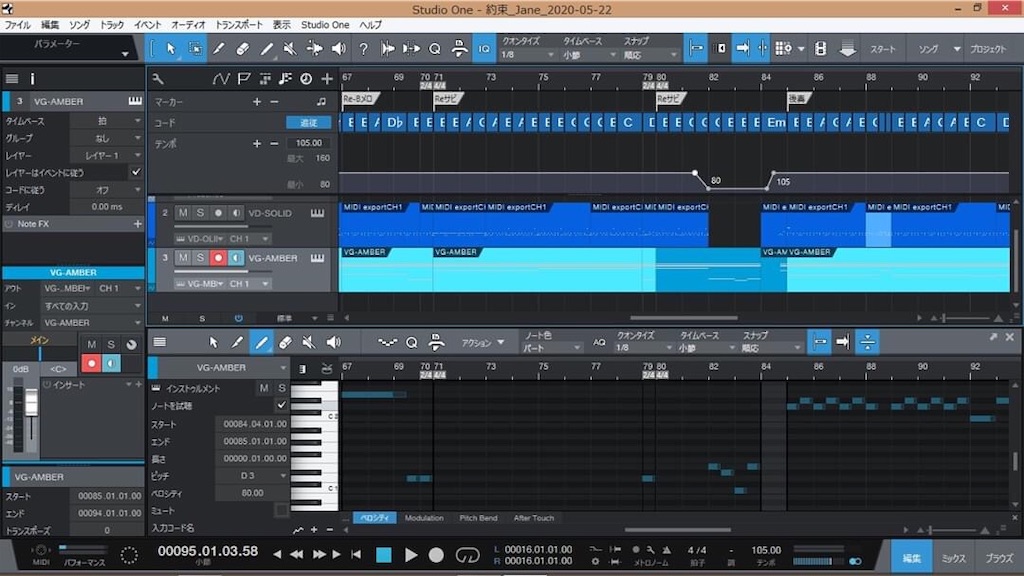1024x576 pixels.
Task: Click the Record button in transport
Action: click(436, 555)
